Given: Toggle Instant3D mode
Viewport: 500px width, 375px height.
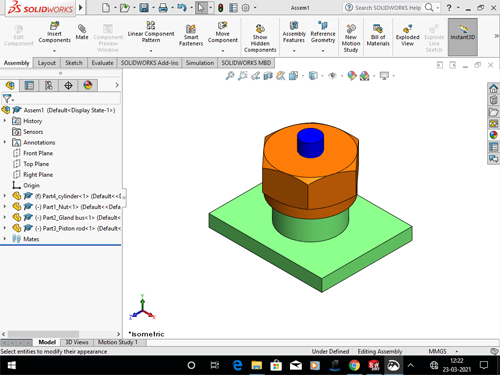Looking at the screenshot, I should click(x=463, y=37).
